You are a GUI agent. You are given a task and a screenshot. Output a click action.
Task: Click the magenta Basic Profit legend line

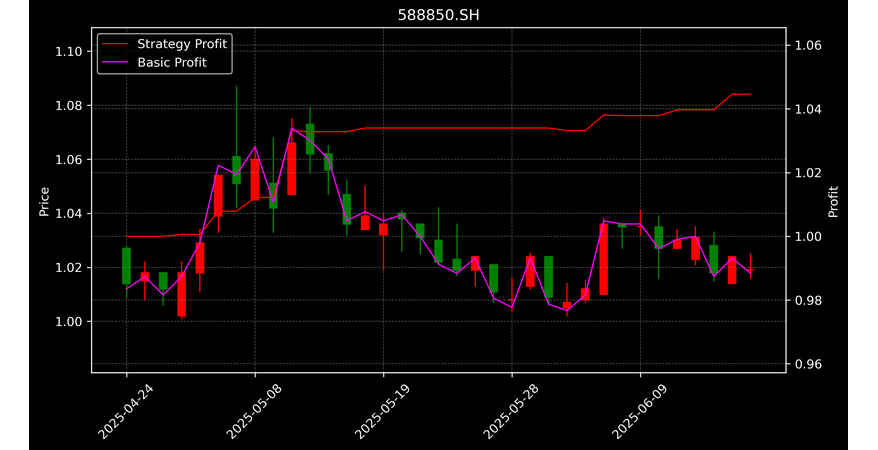[116, 63]
